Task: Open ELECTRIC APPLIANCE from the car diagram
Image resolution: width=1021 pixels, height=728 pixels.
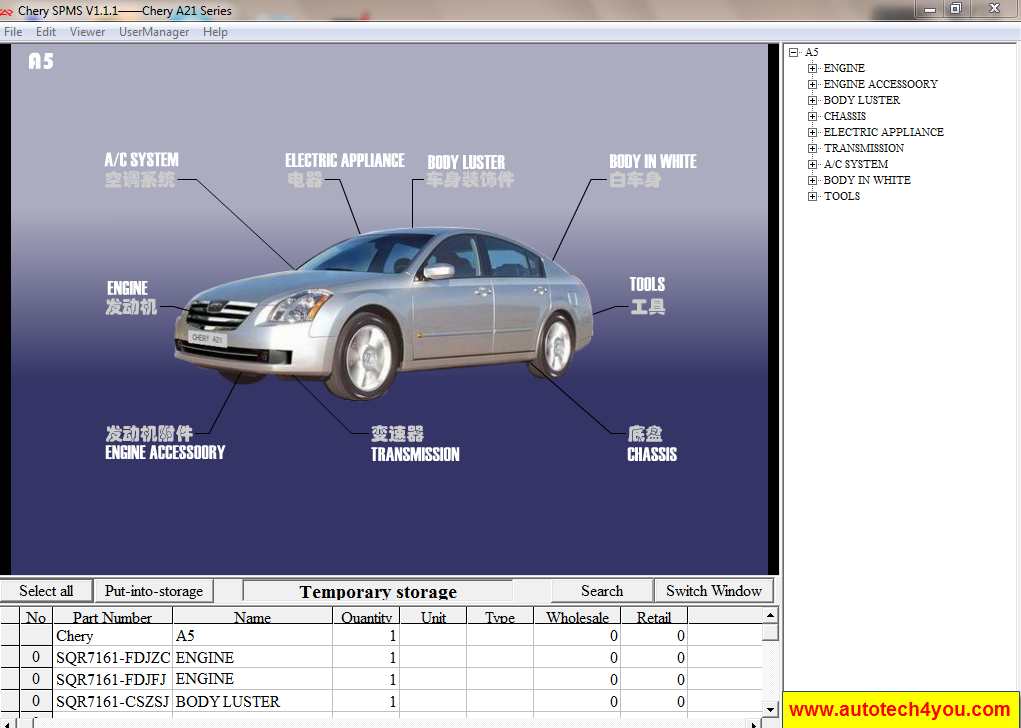Action: point(344,160)
